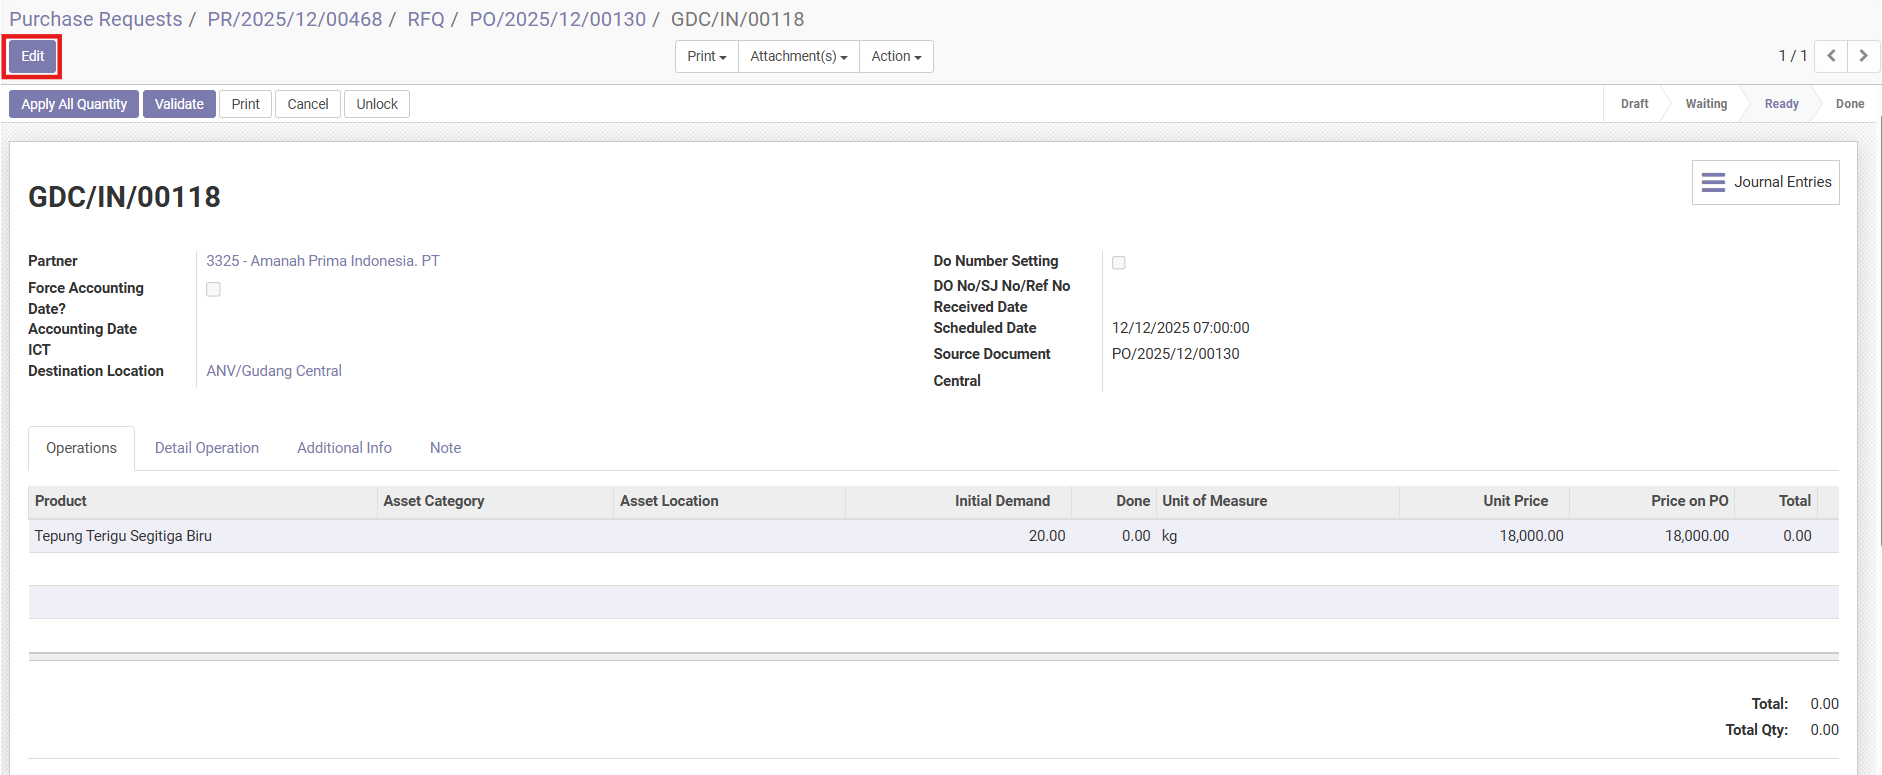Click the Edit button
The height and width of the screenshot is (775, 1882).
tap(32, 56)
